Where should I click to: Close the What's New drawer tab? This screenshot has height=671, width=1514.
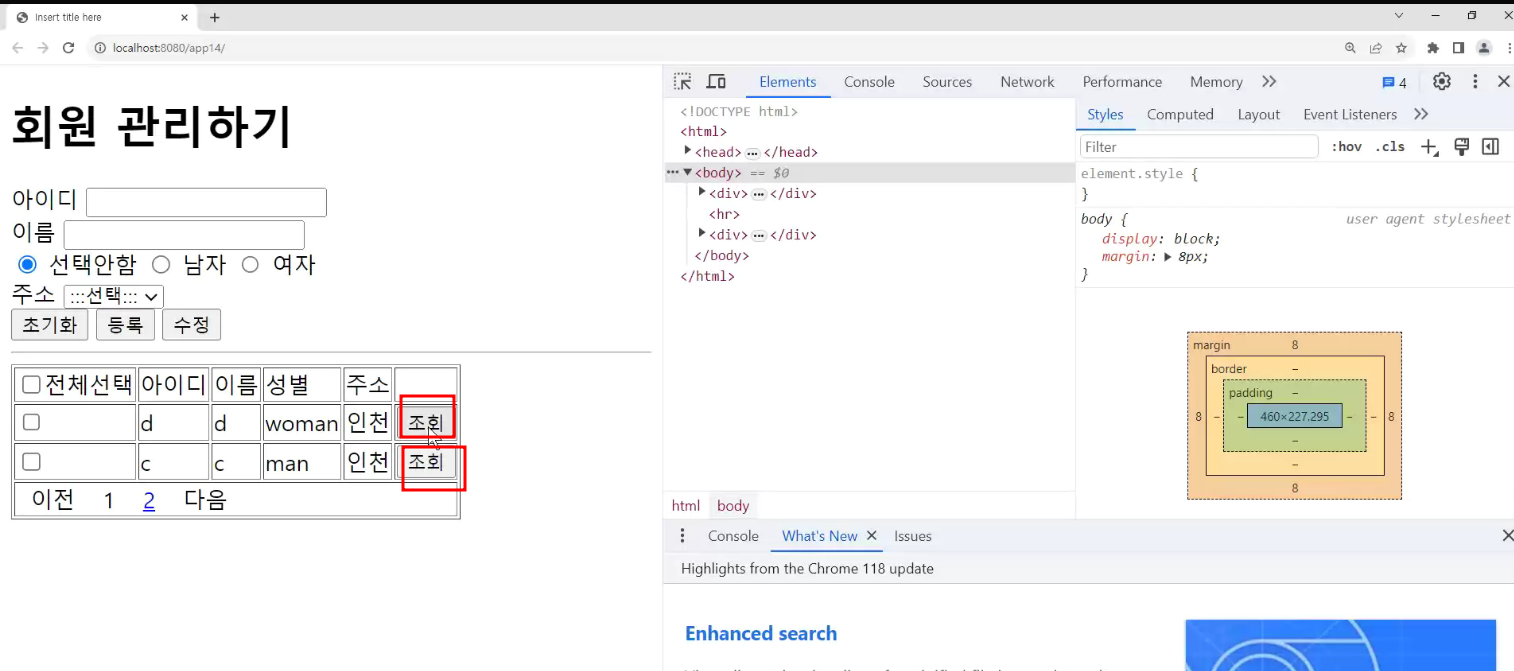[872, 536]
